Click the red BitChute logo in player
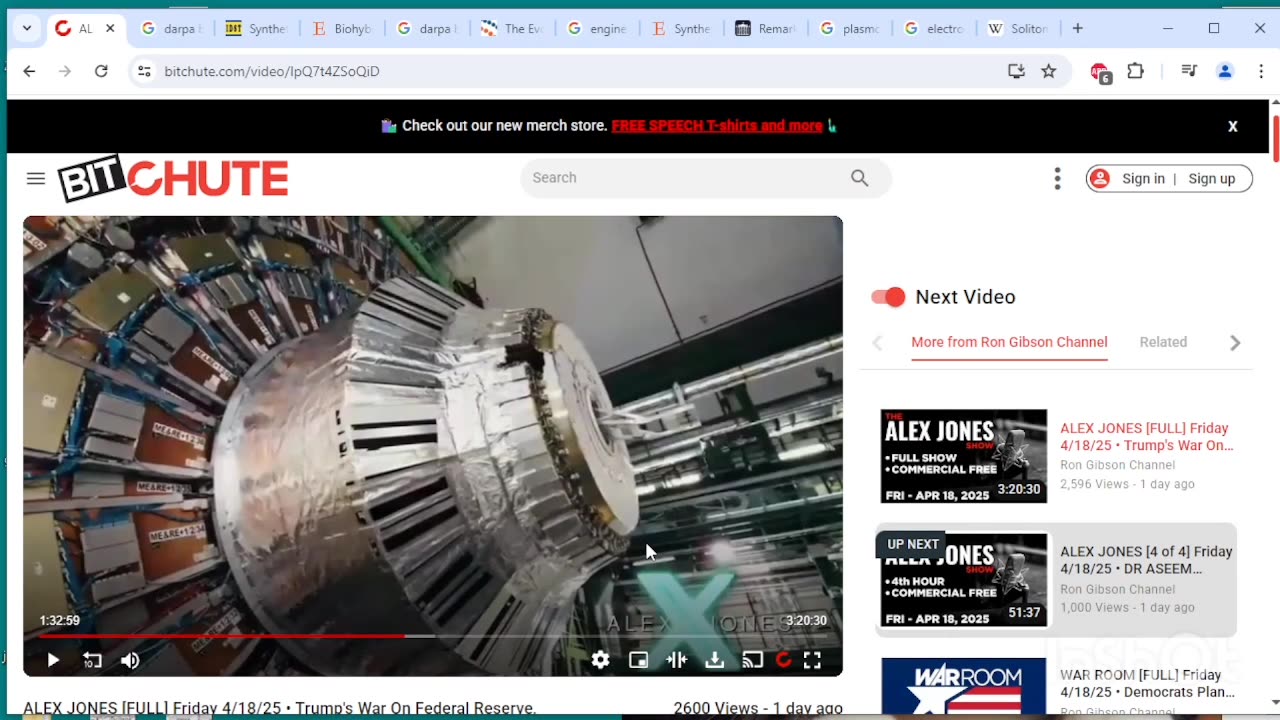The image size is (1280, 720). click(x=784, y=660)
